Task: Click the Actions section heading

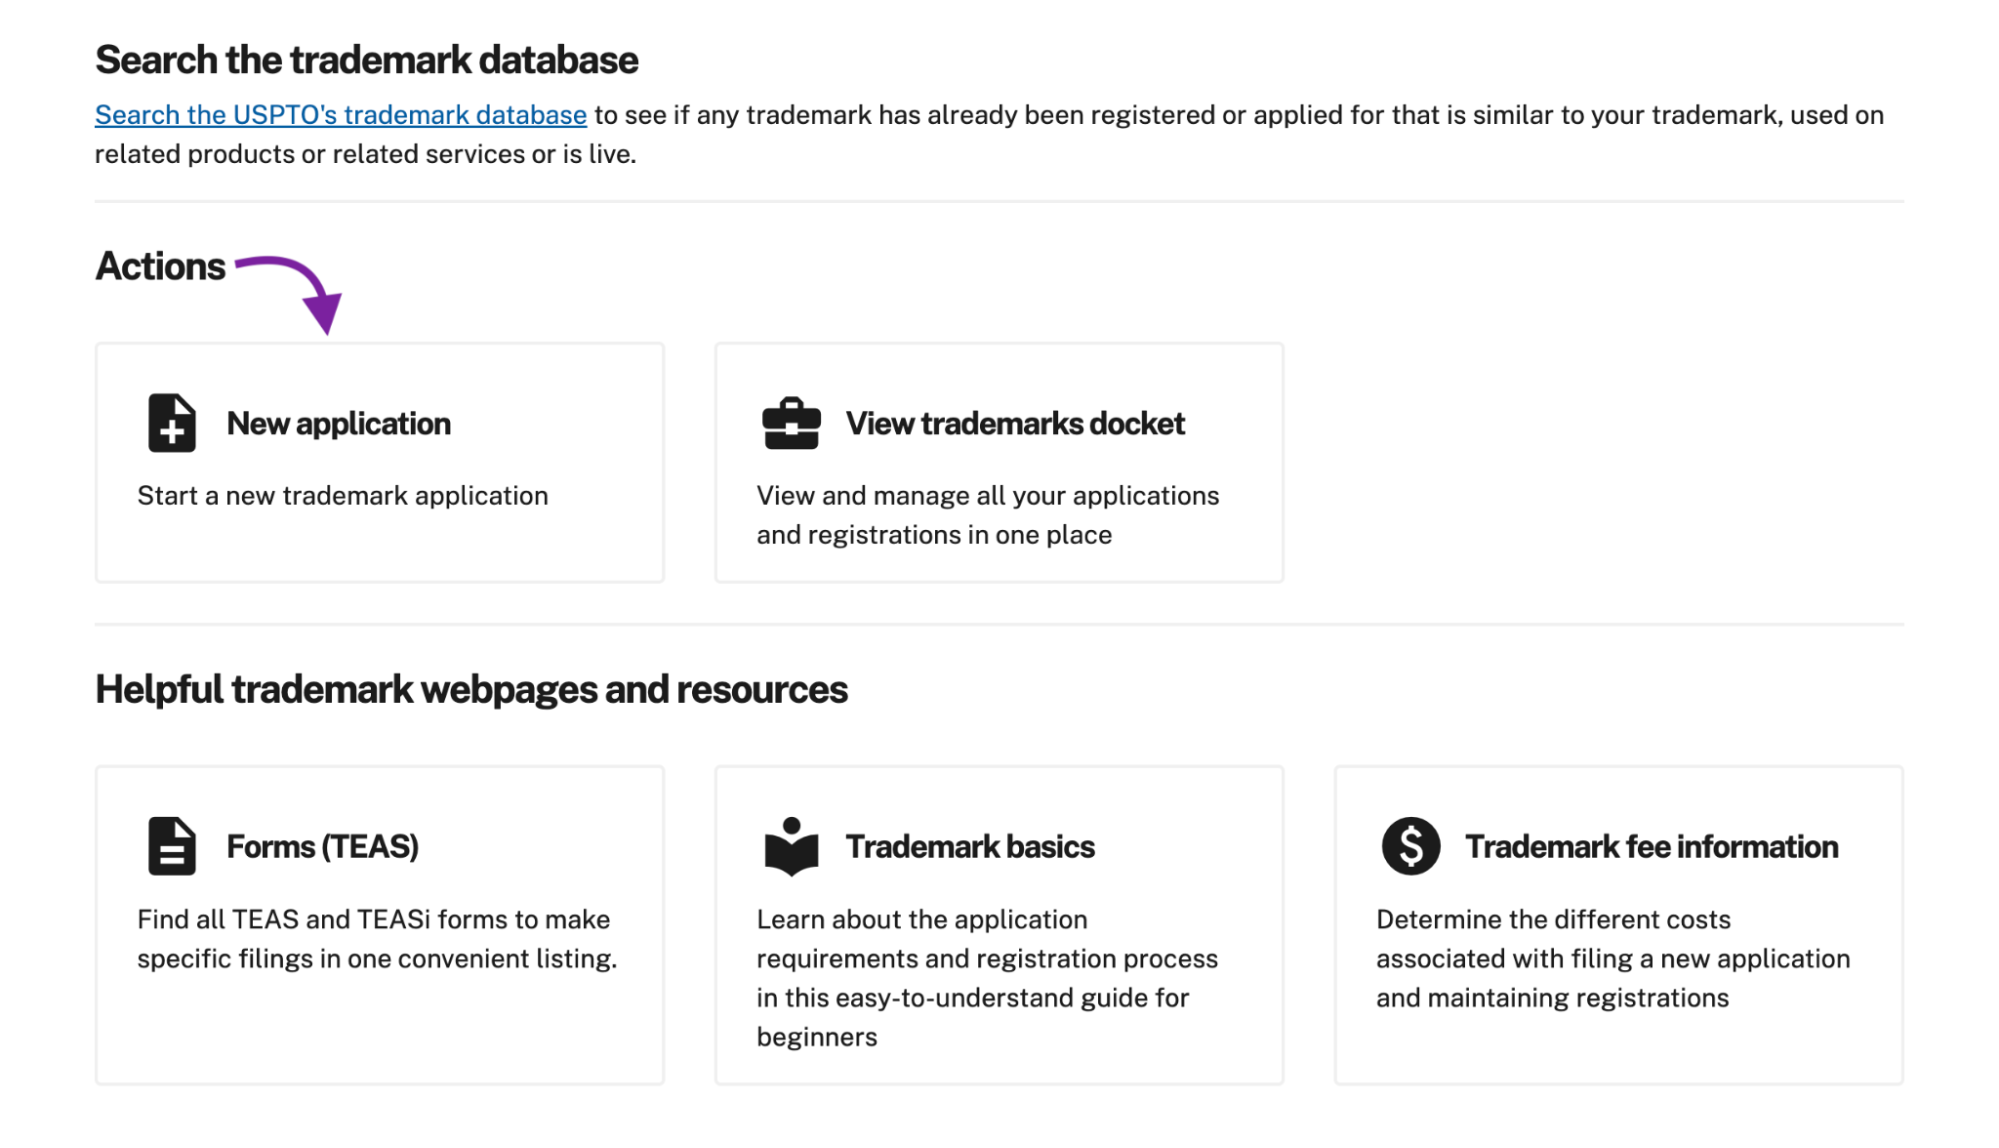Action: (x=160, y=267)
